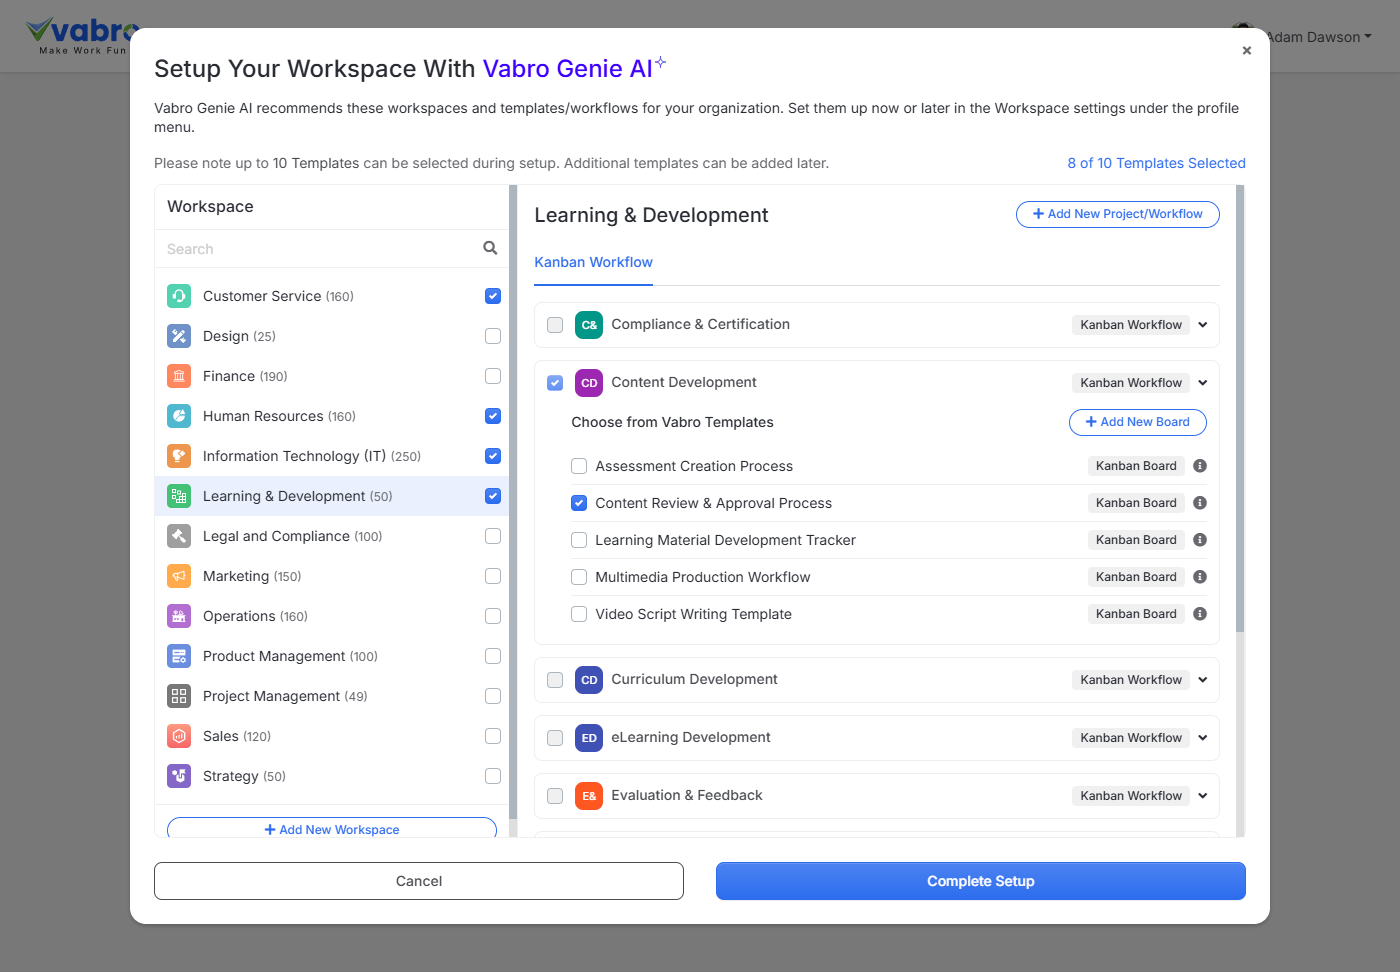Show info for Video Script Writing Template

click(x=1200, y=614)
